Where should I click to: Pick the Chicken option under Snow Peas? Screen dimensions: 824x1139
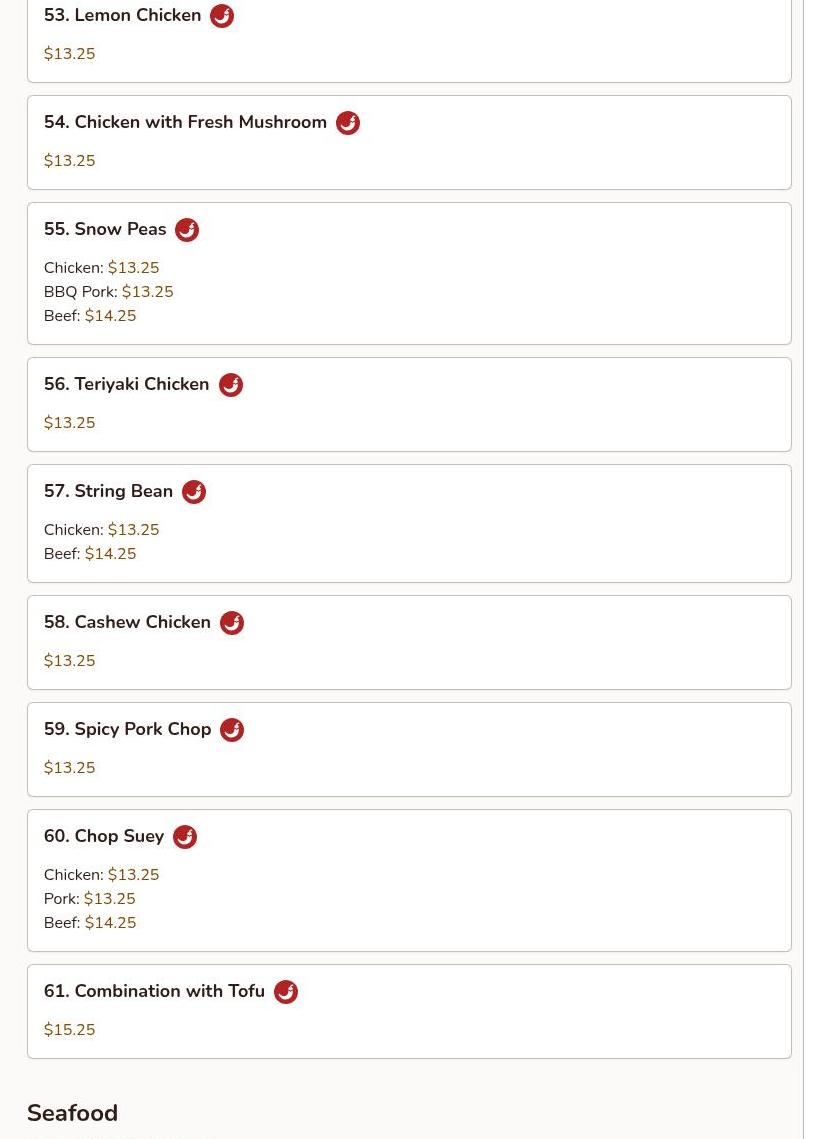(102, 268)
